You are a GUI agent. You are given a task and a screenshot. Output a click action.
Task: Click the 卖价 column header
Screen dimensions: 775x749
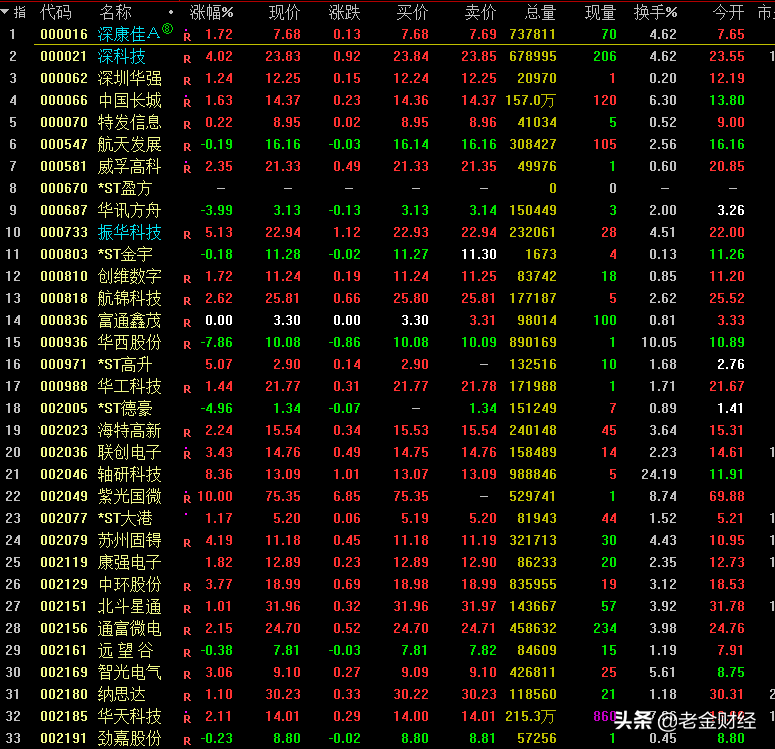(x=480, y=12)
